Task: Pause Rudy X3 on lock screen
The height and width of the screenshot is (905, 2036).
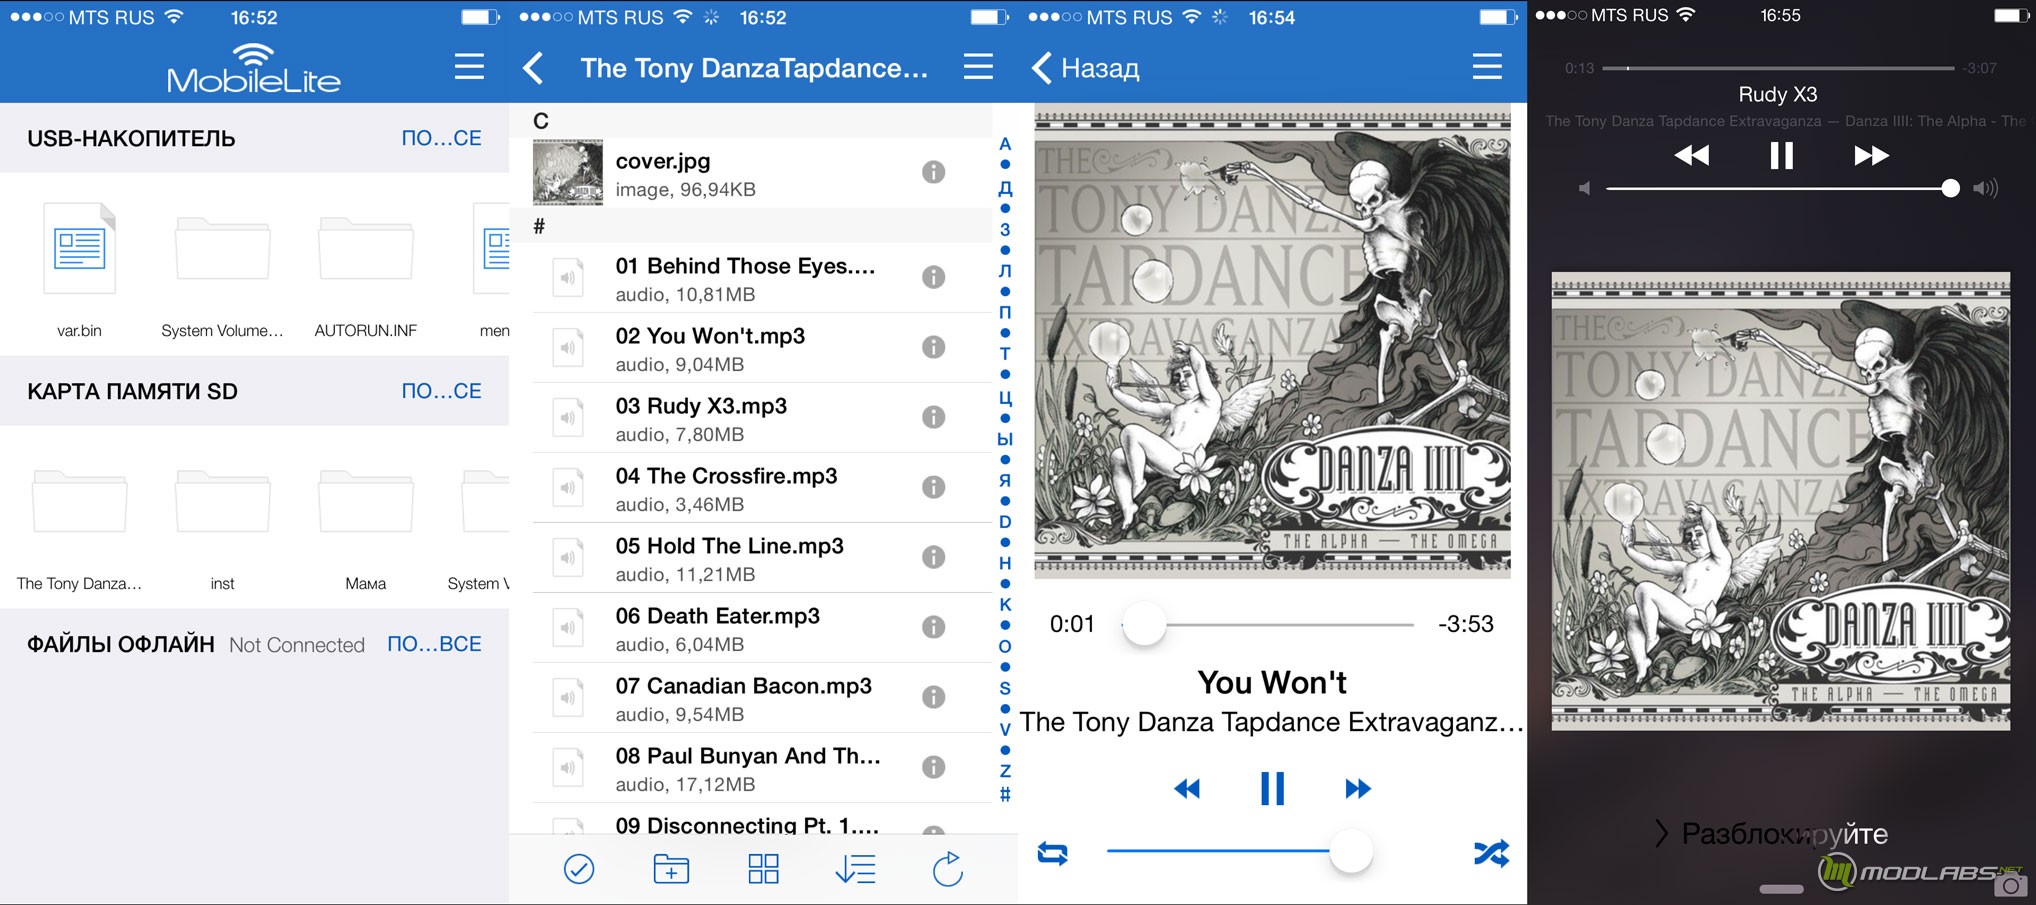Action: tap(1781, 156)
